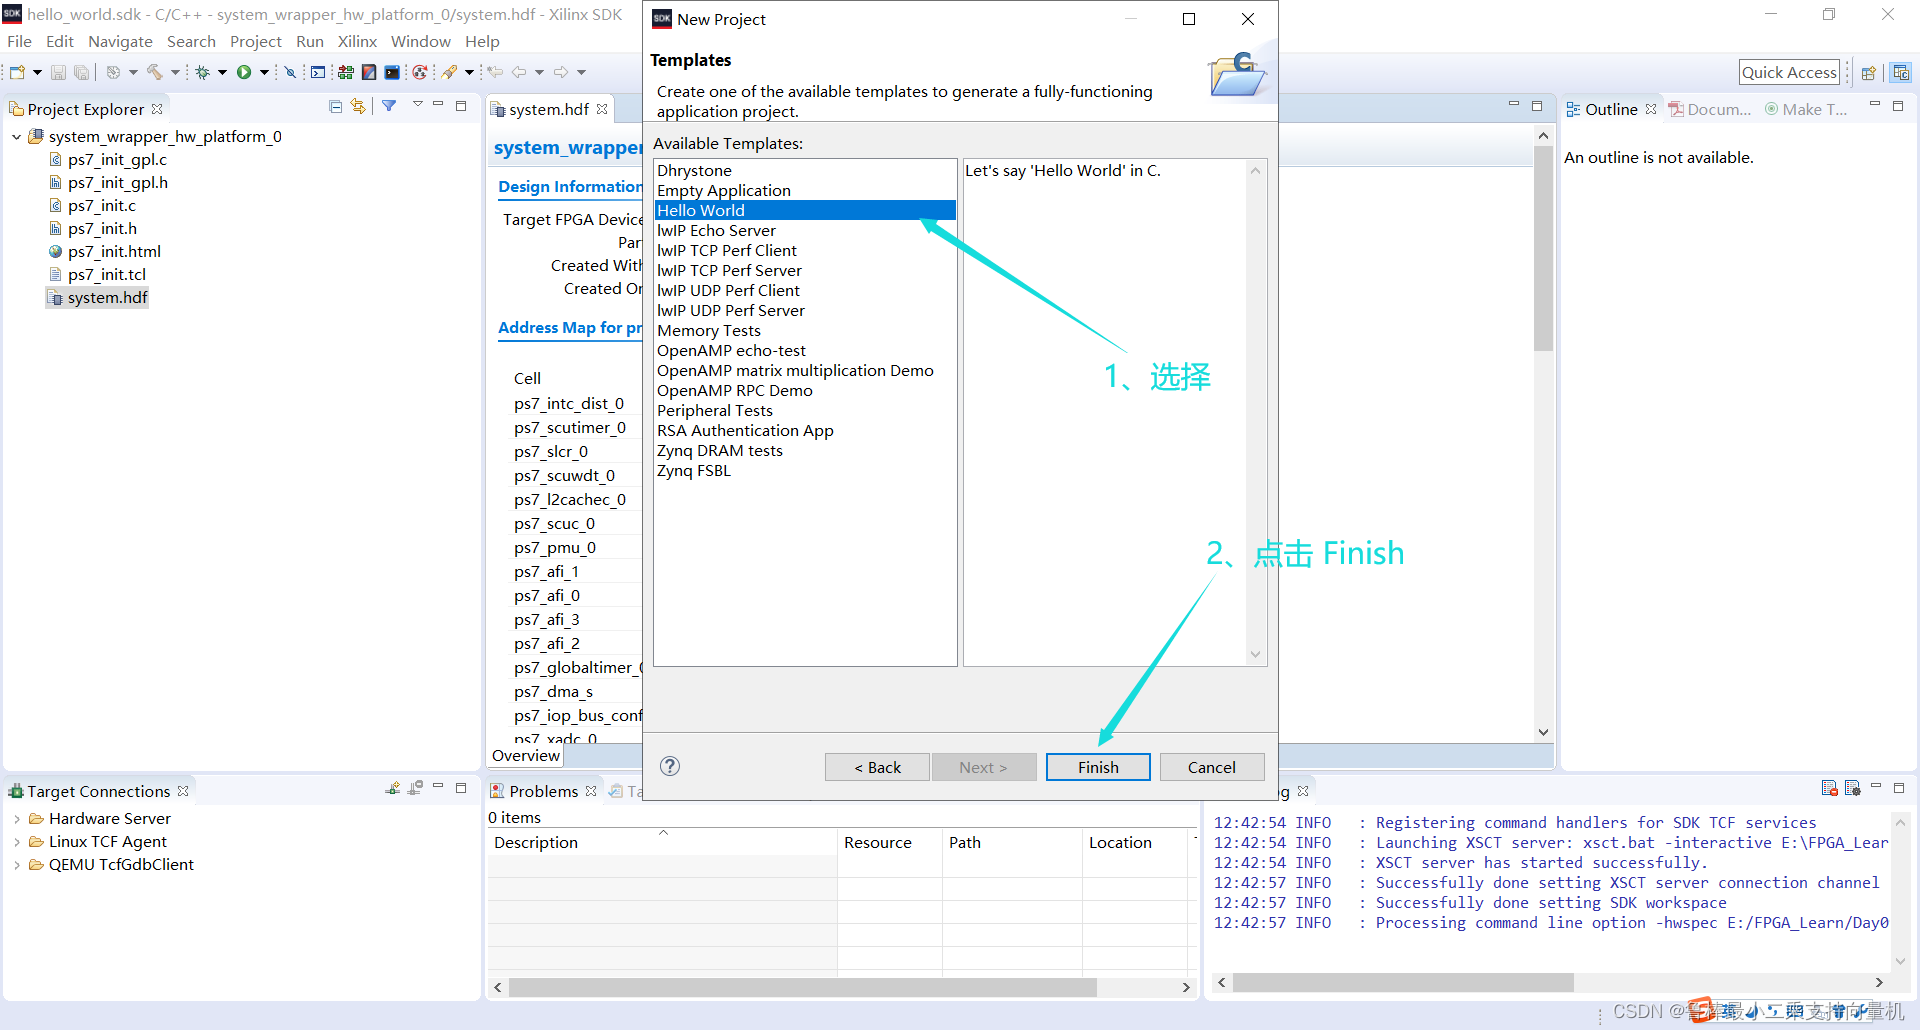Open the Debug configurations dropdown arrow
This screenshot has height=1030, width=1920.
tap(222, 72)
